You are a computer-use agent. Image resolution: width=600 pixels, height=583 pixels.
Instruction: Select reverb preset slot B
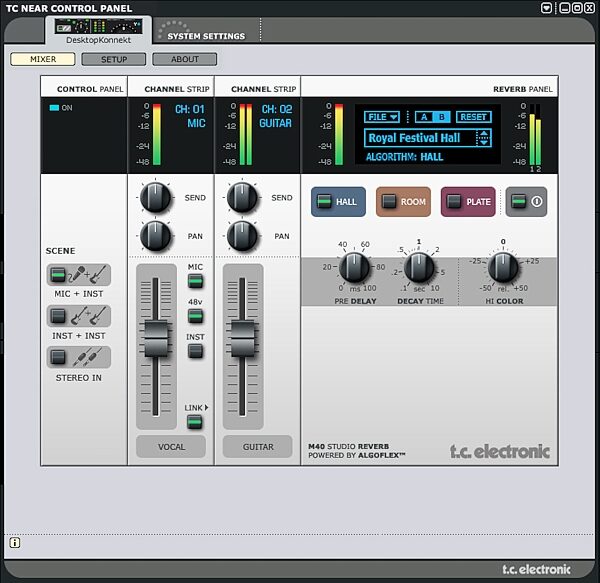[442, 117]
